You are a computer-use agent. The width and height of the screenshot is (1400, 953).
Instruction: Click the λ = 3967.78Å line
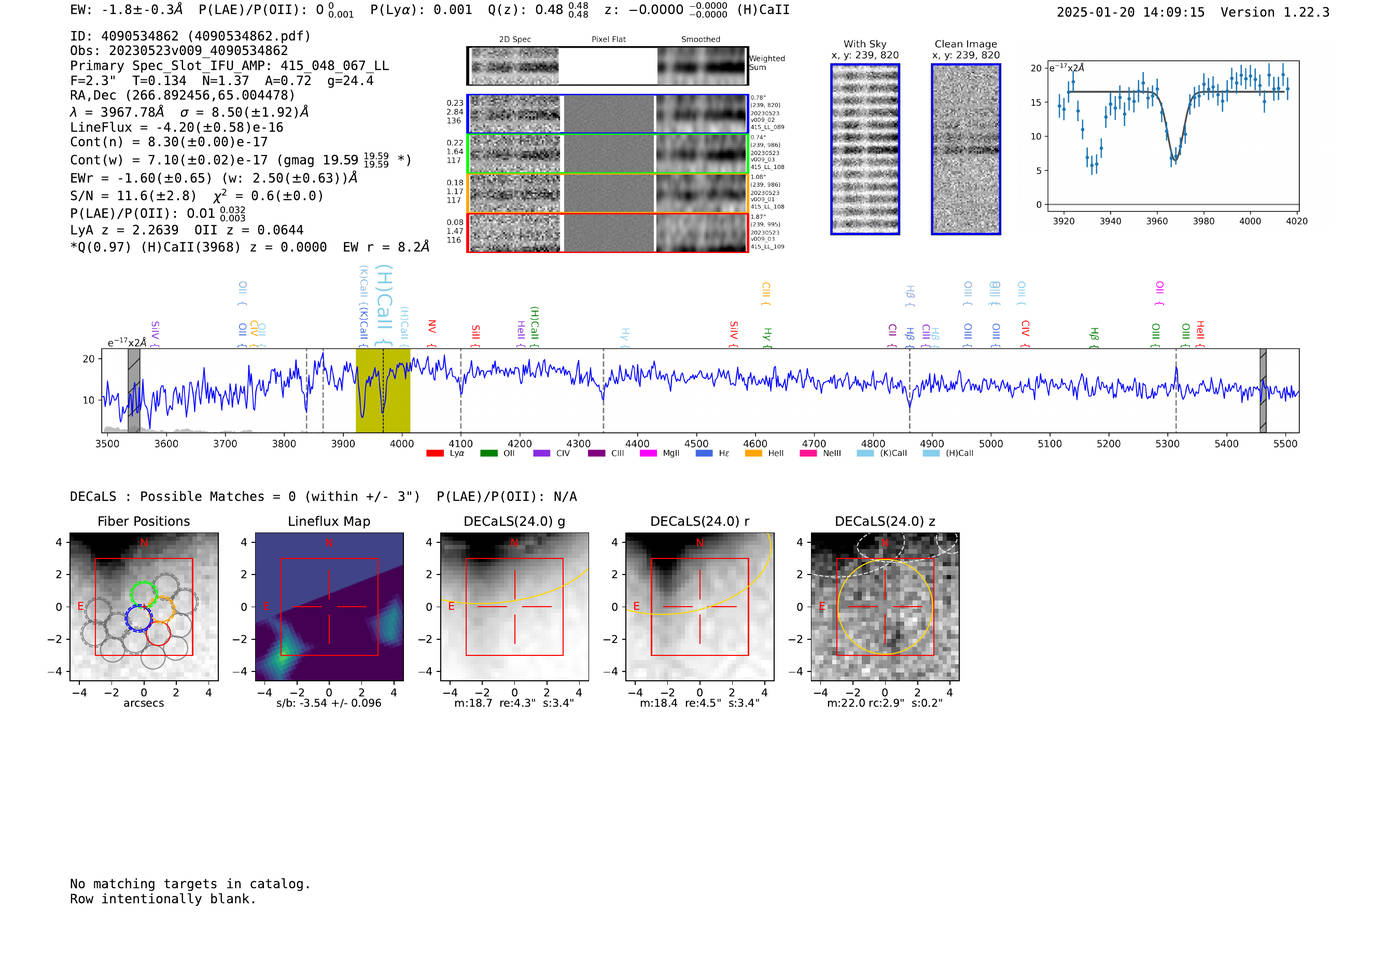190,112
